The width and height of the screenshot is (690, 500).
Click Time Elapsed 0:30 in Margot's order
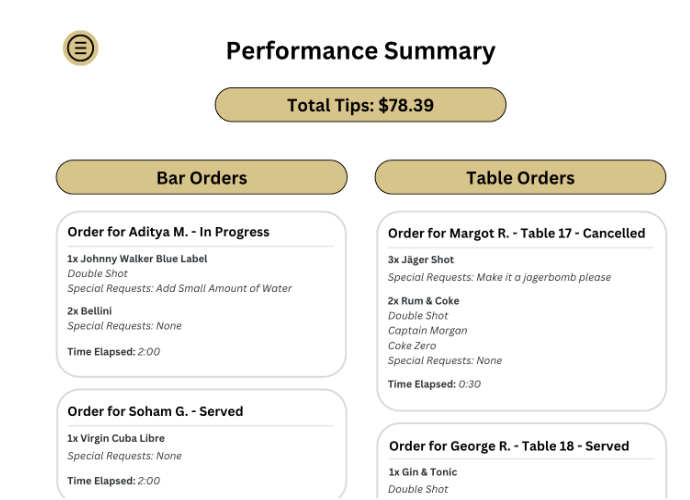click(434, 384)
